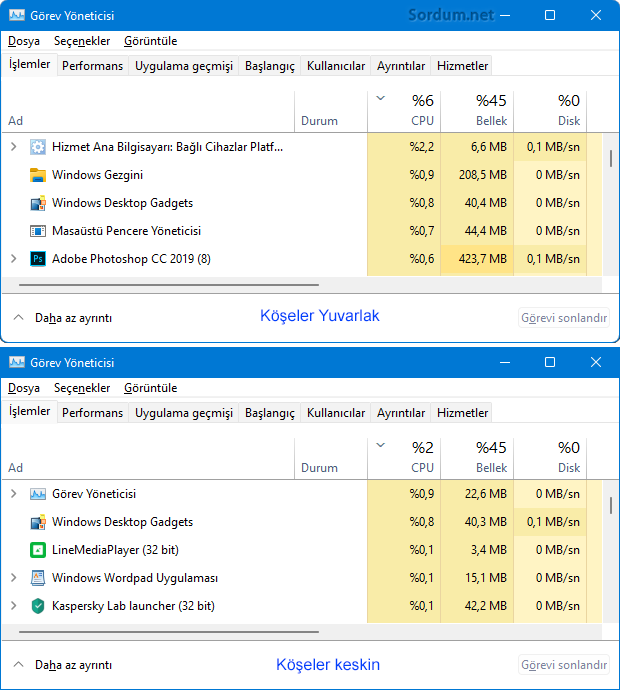
Task: Open Dosya menu in the top window
Action: pos(24,41)
